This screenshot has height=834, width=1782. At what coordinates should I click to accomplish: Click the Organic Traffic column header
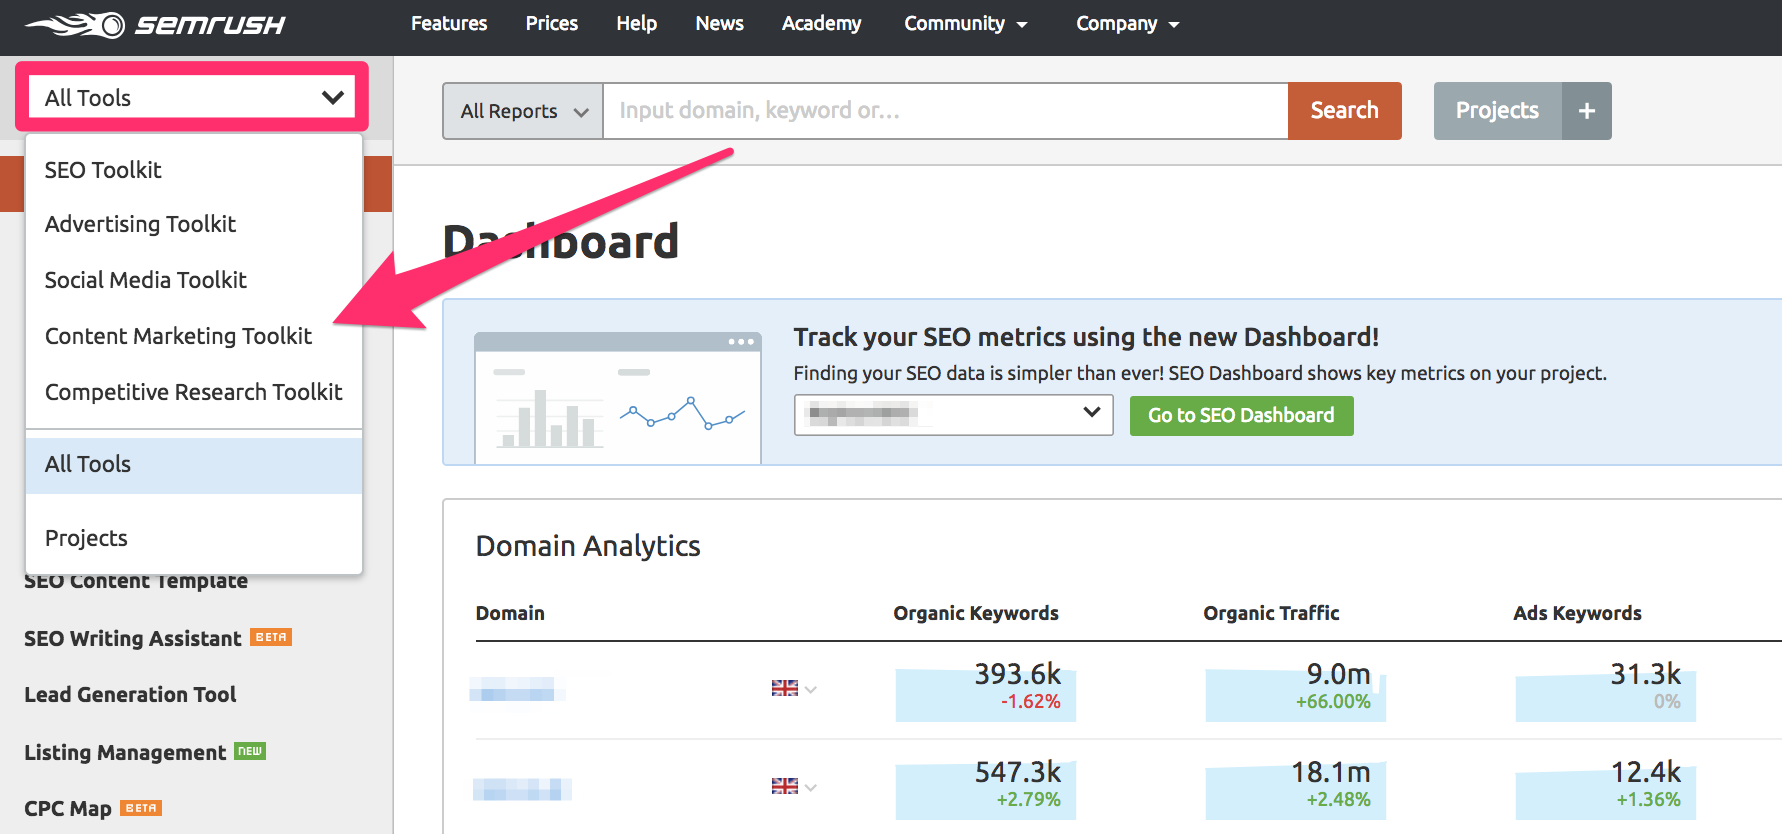click(1271, 613)
